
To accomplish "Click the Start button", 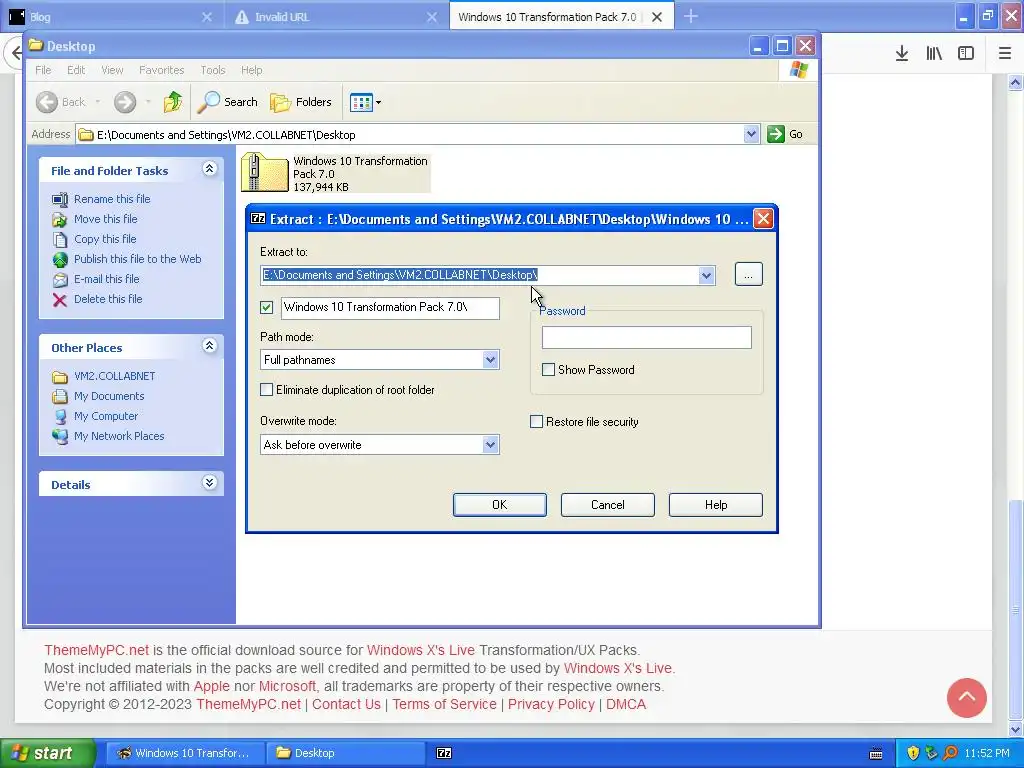I will [47, 753].
